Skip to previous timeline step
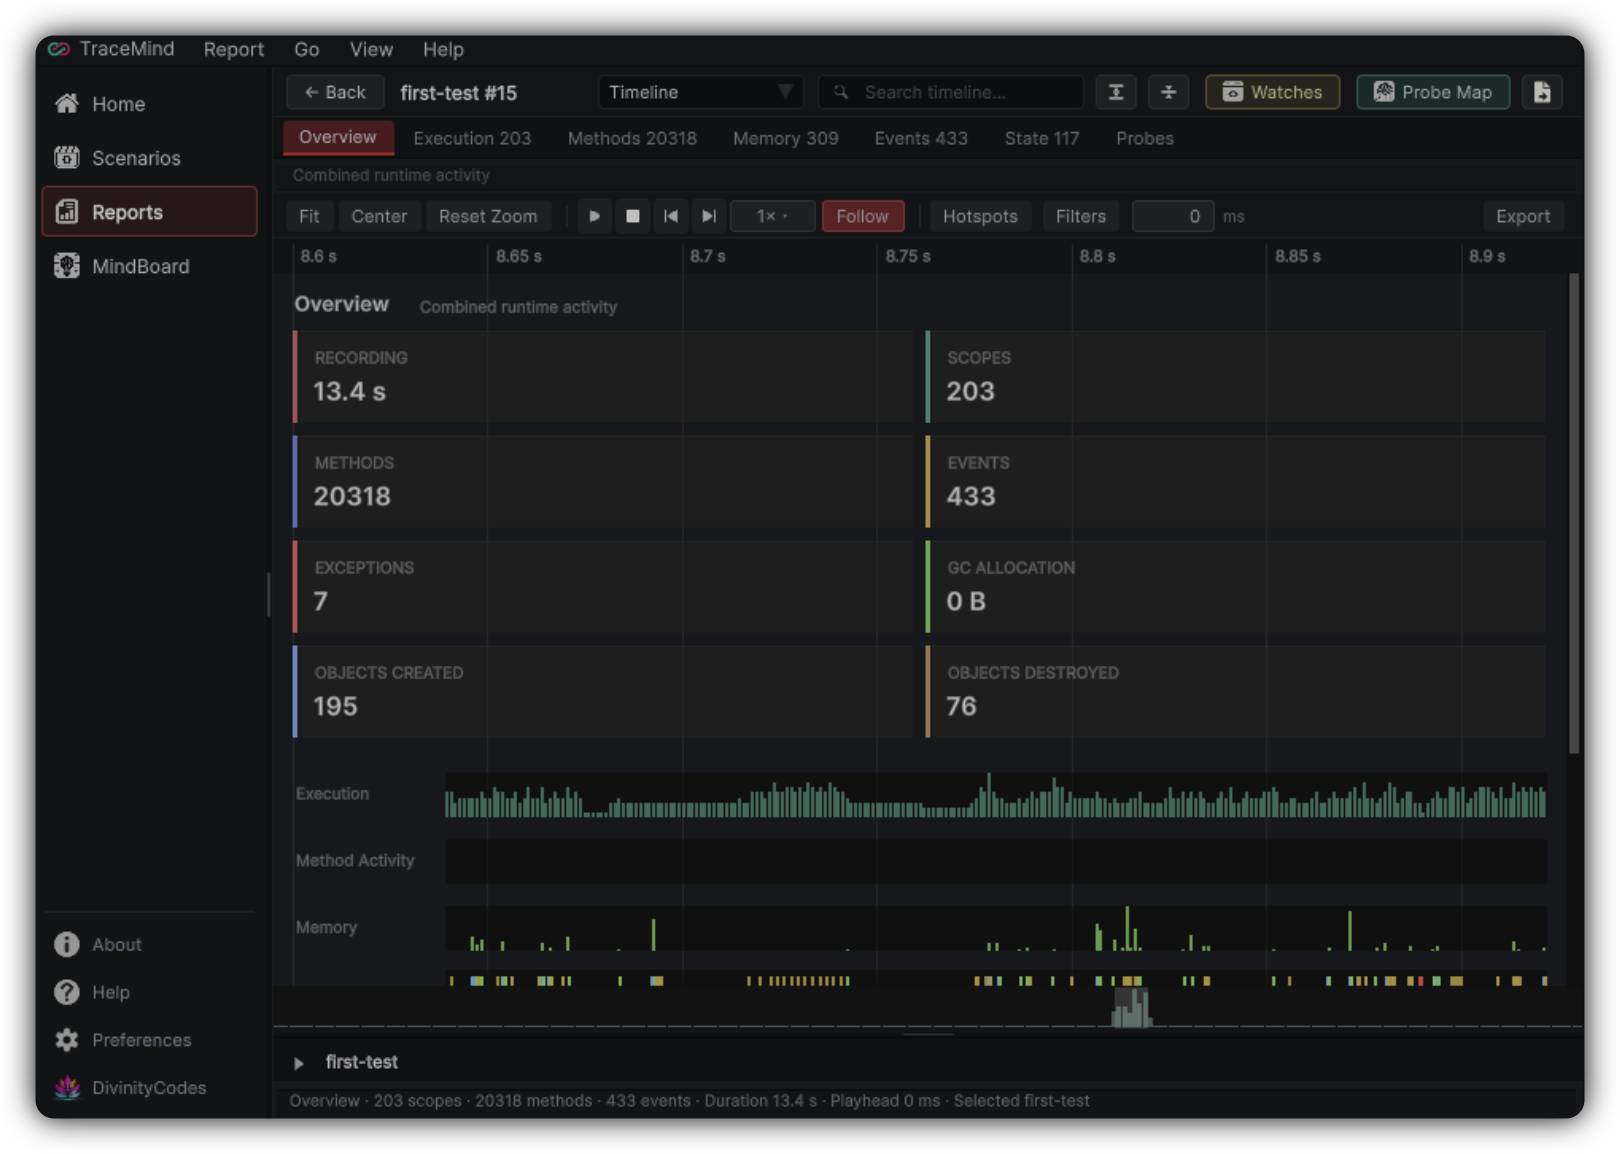1620x1154 pixels. tap(670, 216)
